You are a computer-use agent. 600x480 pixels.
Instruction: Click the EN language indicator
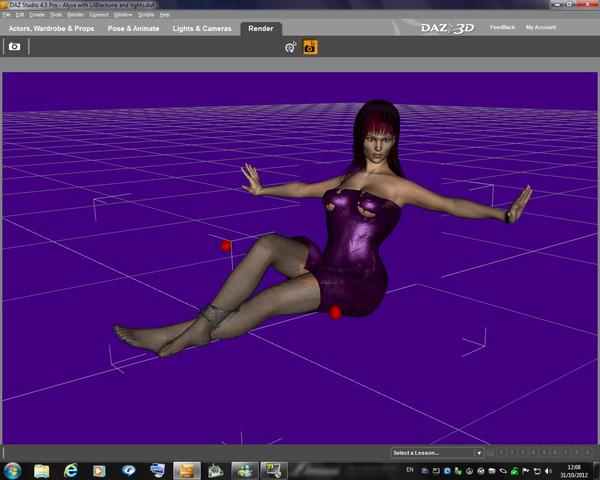point(410,470)
